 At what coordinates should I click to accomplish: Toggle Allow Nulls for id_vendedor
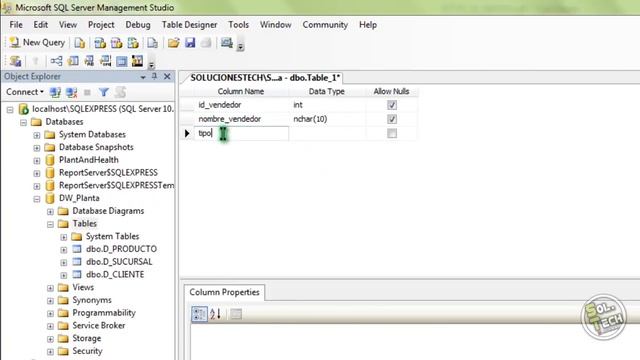[x=392, y=105]
